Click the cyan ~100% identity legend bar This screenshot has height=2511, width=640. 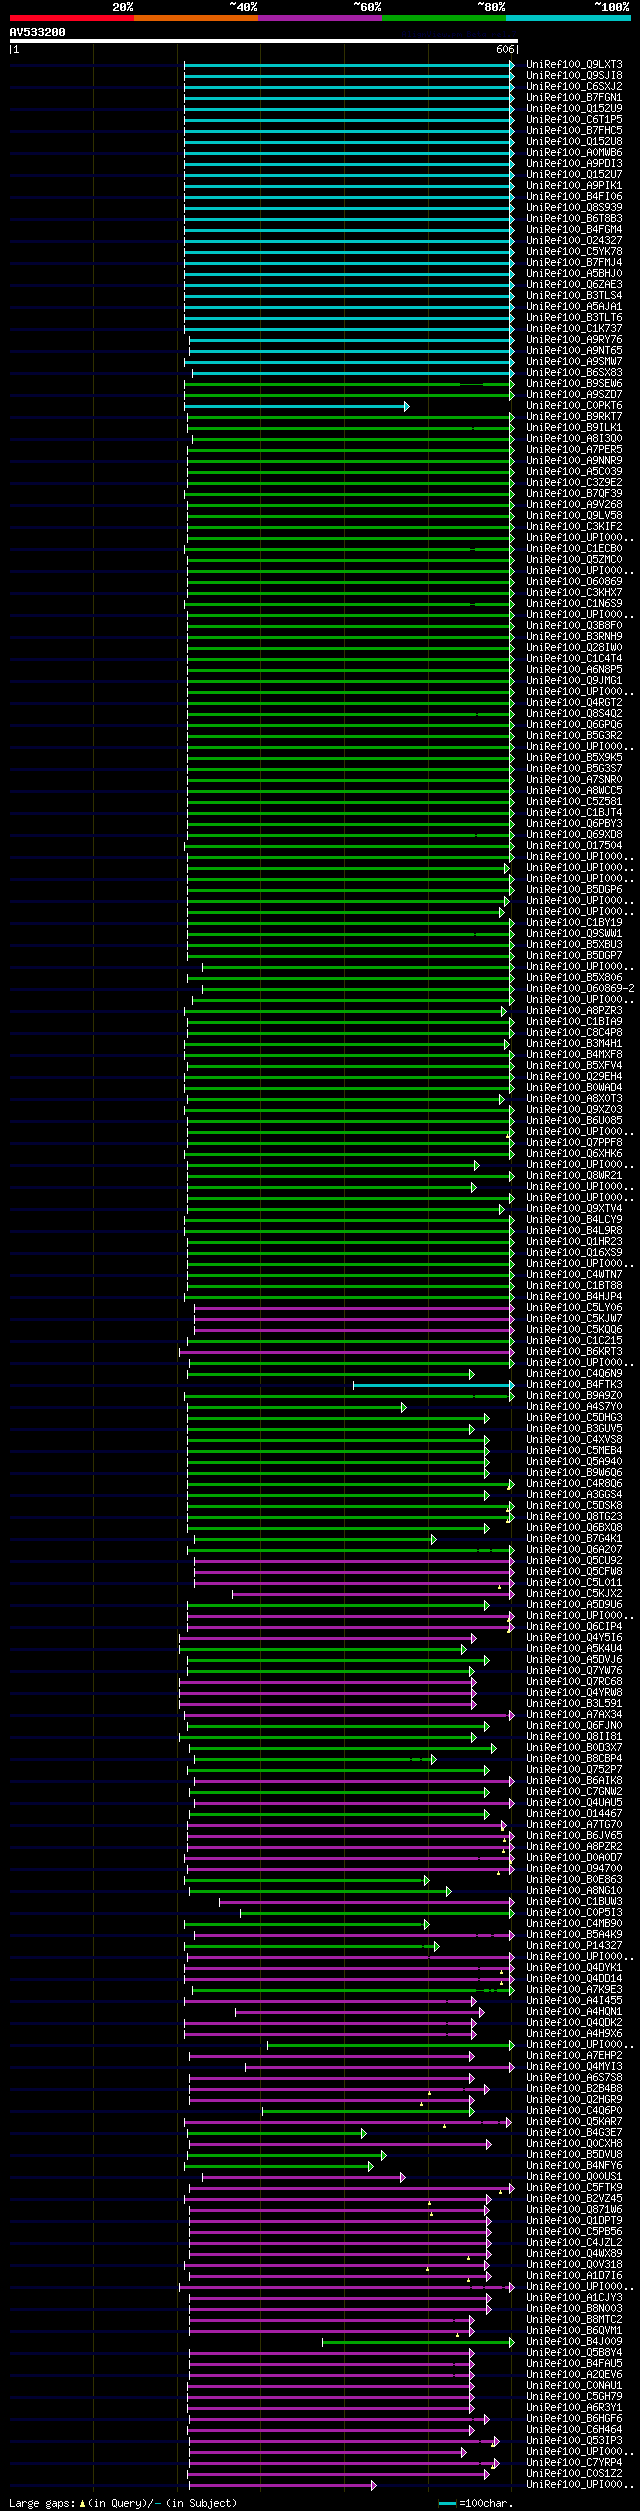(x=568, y=18)
